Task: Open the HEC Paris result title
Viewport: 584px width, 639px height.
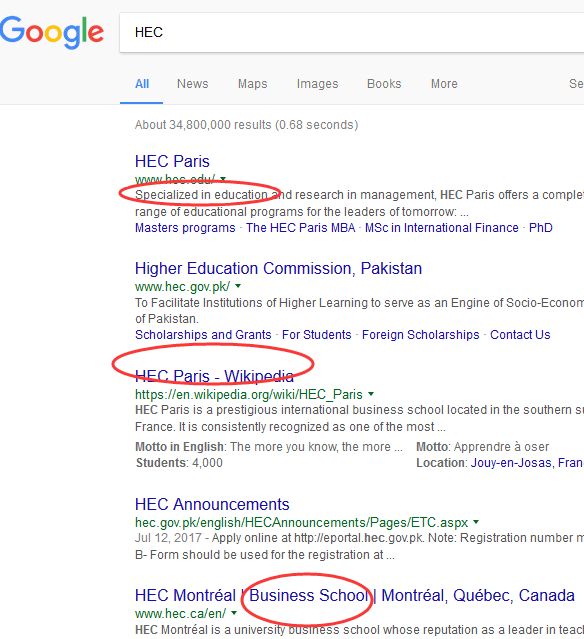Action: tap(172, 161)
